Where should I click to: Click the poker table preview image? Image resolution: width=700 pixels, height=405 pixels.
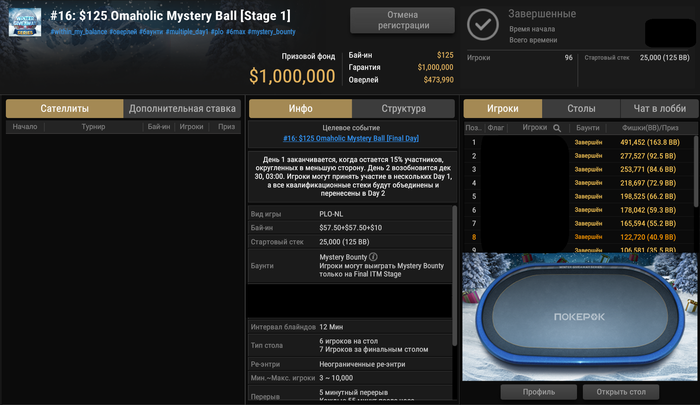coord(579,317)
